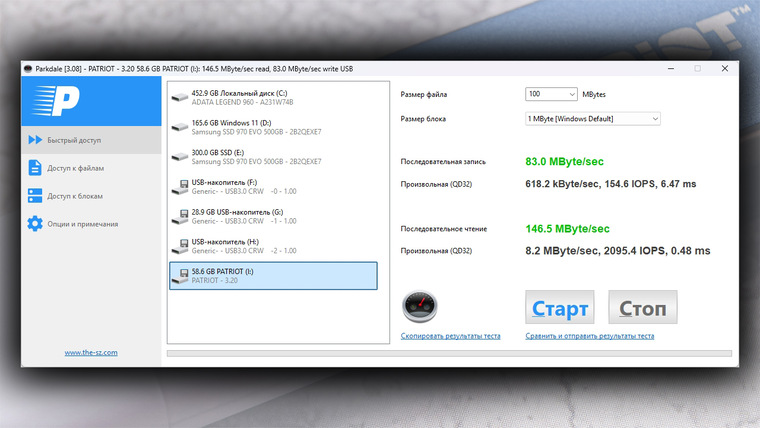Click 618.2 kByte/sec random write value
The image size is (760, 428).
point(611,184)
